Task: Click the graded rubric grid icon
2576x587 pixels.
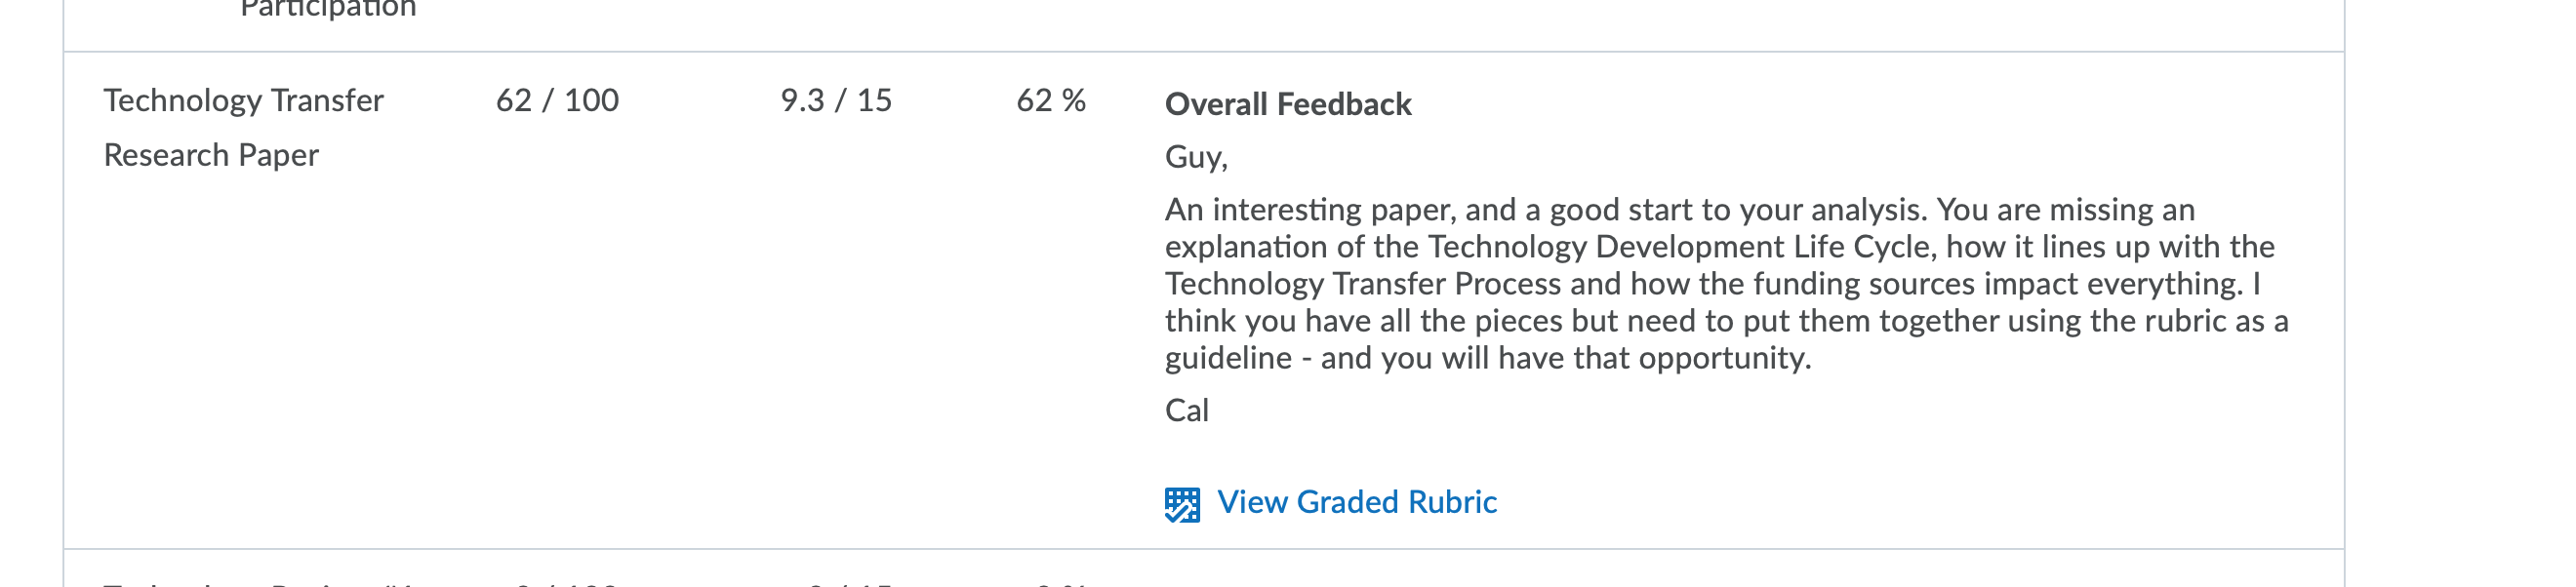Action: [1182, 504]
